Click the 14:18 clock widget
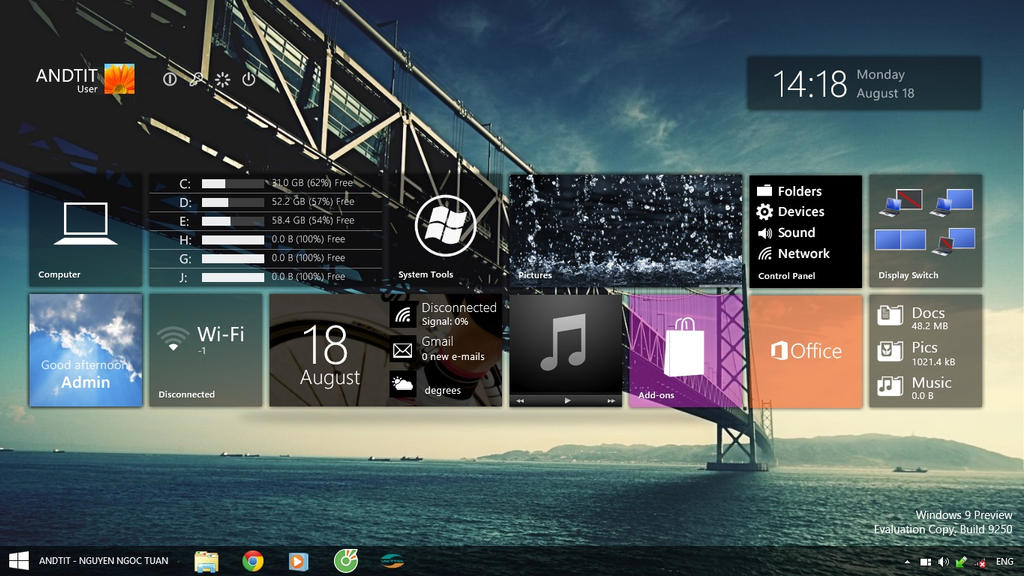The image size is (1024, 576). [x=864, y=83]
